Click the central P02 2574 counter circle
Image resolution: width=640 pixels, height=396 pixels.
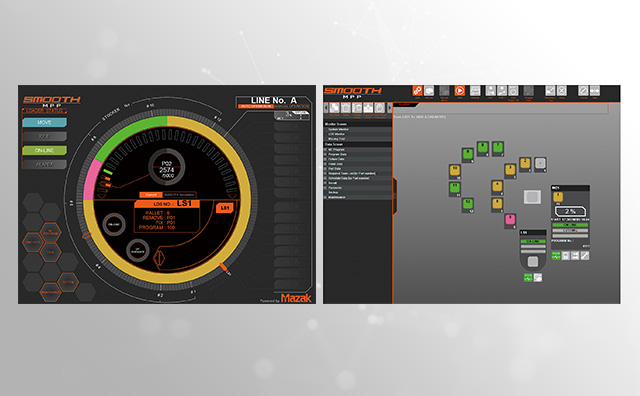click(x=167, y=168)
